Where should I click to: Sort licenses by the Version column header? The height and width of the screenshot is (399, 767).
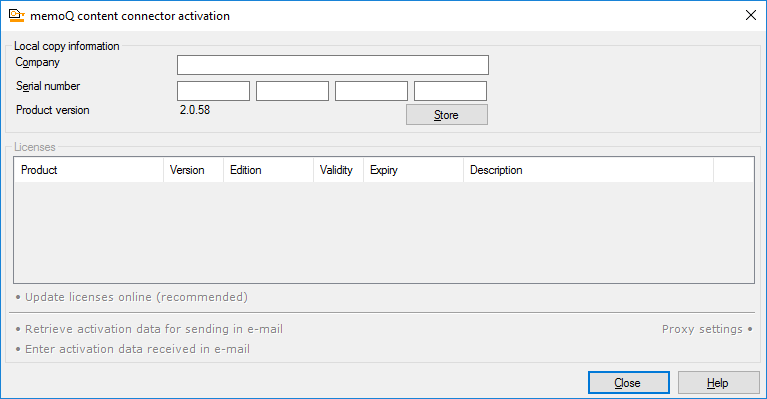193,170
